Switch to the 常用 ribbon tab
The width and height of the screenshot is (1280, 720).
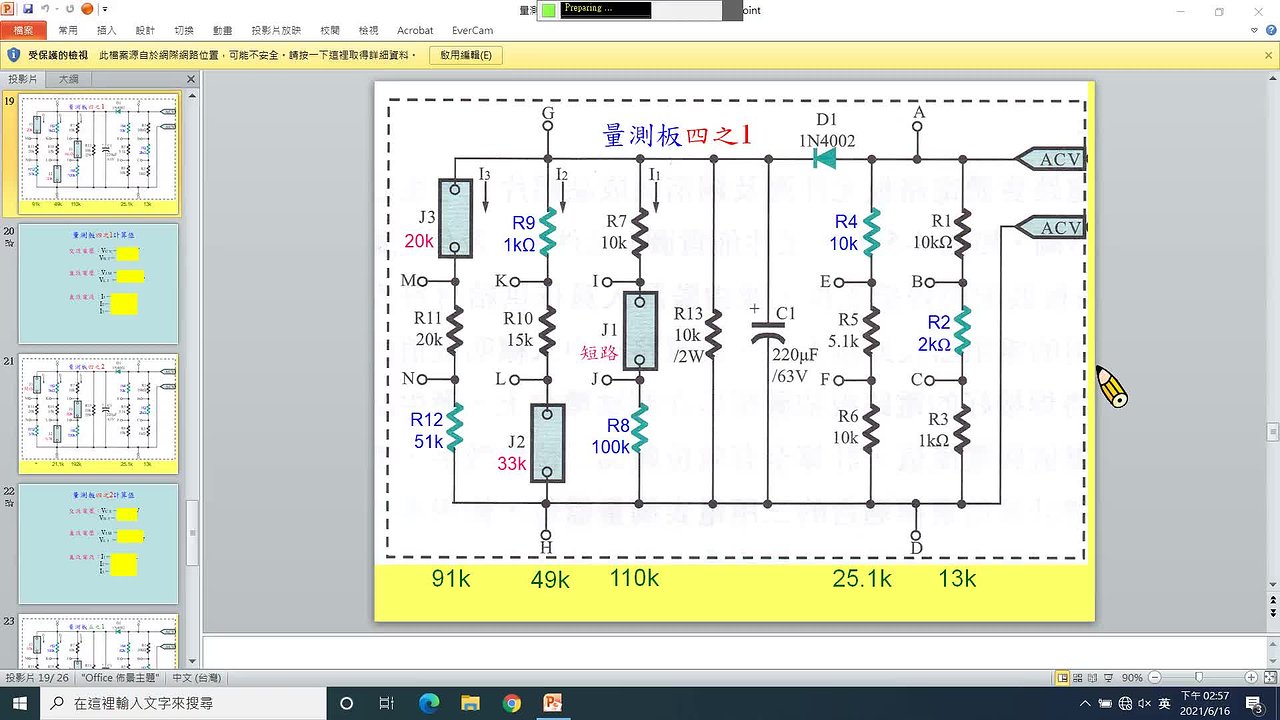[68, 31]
